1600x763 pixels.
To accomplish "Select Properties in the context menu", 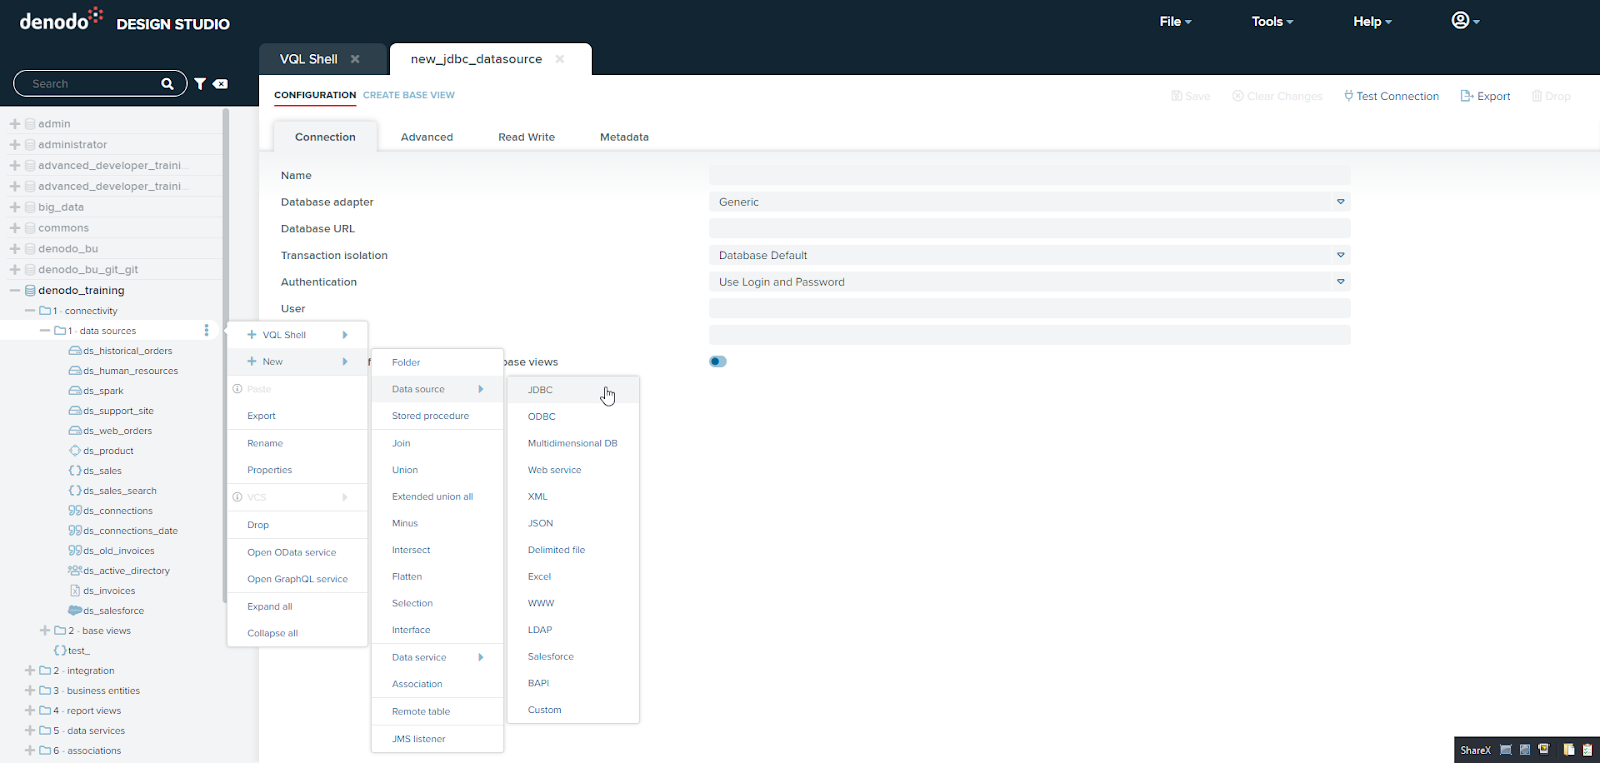I will pyautogui.click(x=298, y=470).
